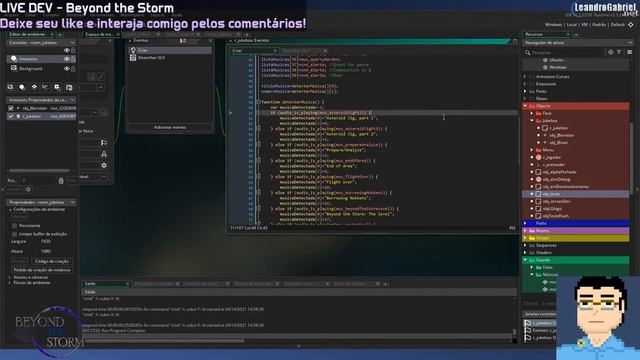640x360 pixels.
Task: Click the Local target link at top right
Action: tap(571, 24)
